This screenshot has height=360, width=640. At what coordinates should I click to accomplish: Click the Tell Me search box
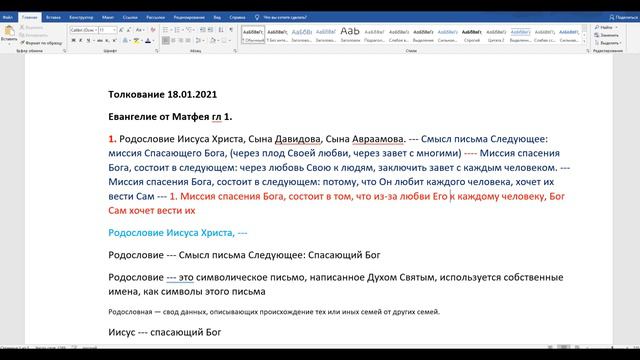click(x=282, y=18)
